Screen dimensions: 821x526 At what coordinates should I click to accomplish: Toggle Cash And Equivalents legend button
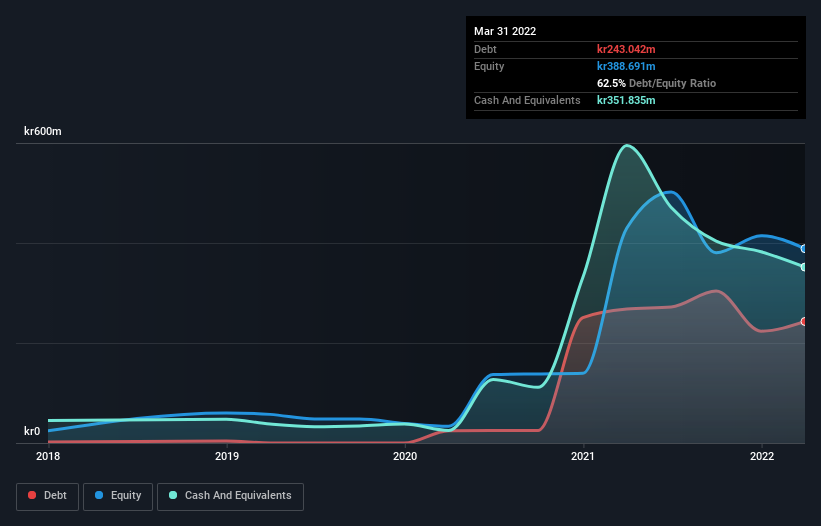tap(230, 496)
